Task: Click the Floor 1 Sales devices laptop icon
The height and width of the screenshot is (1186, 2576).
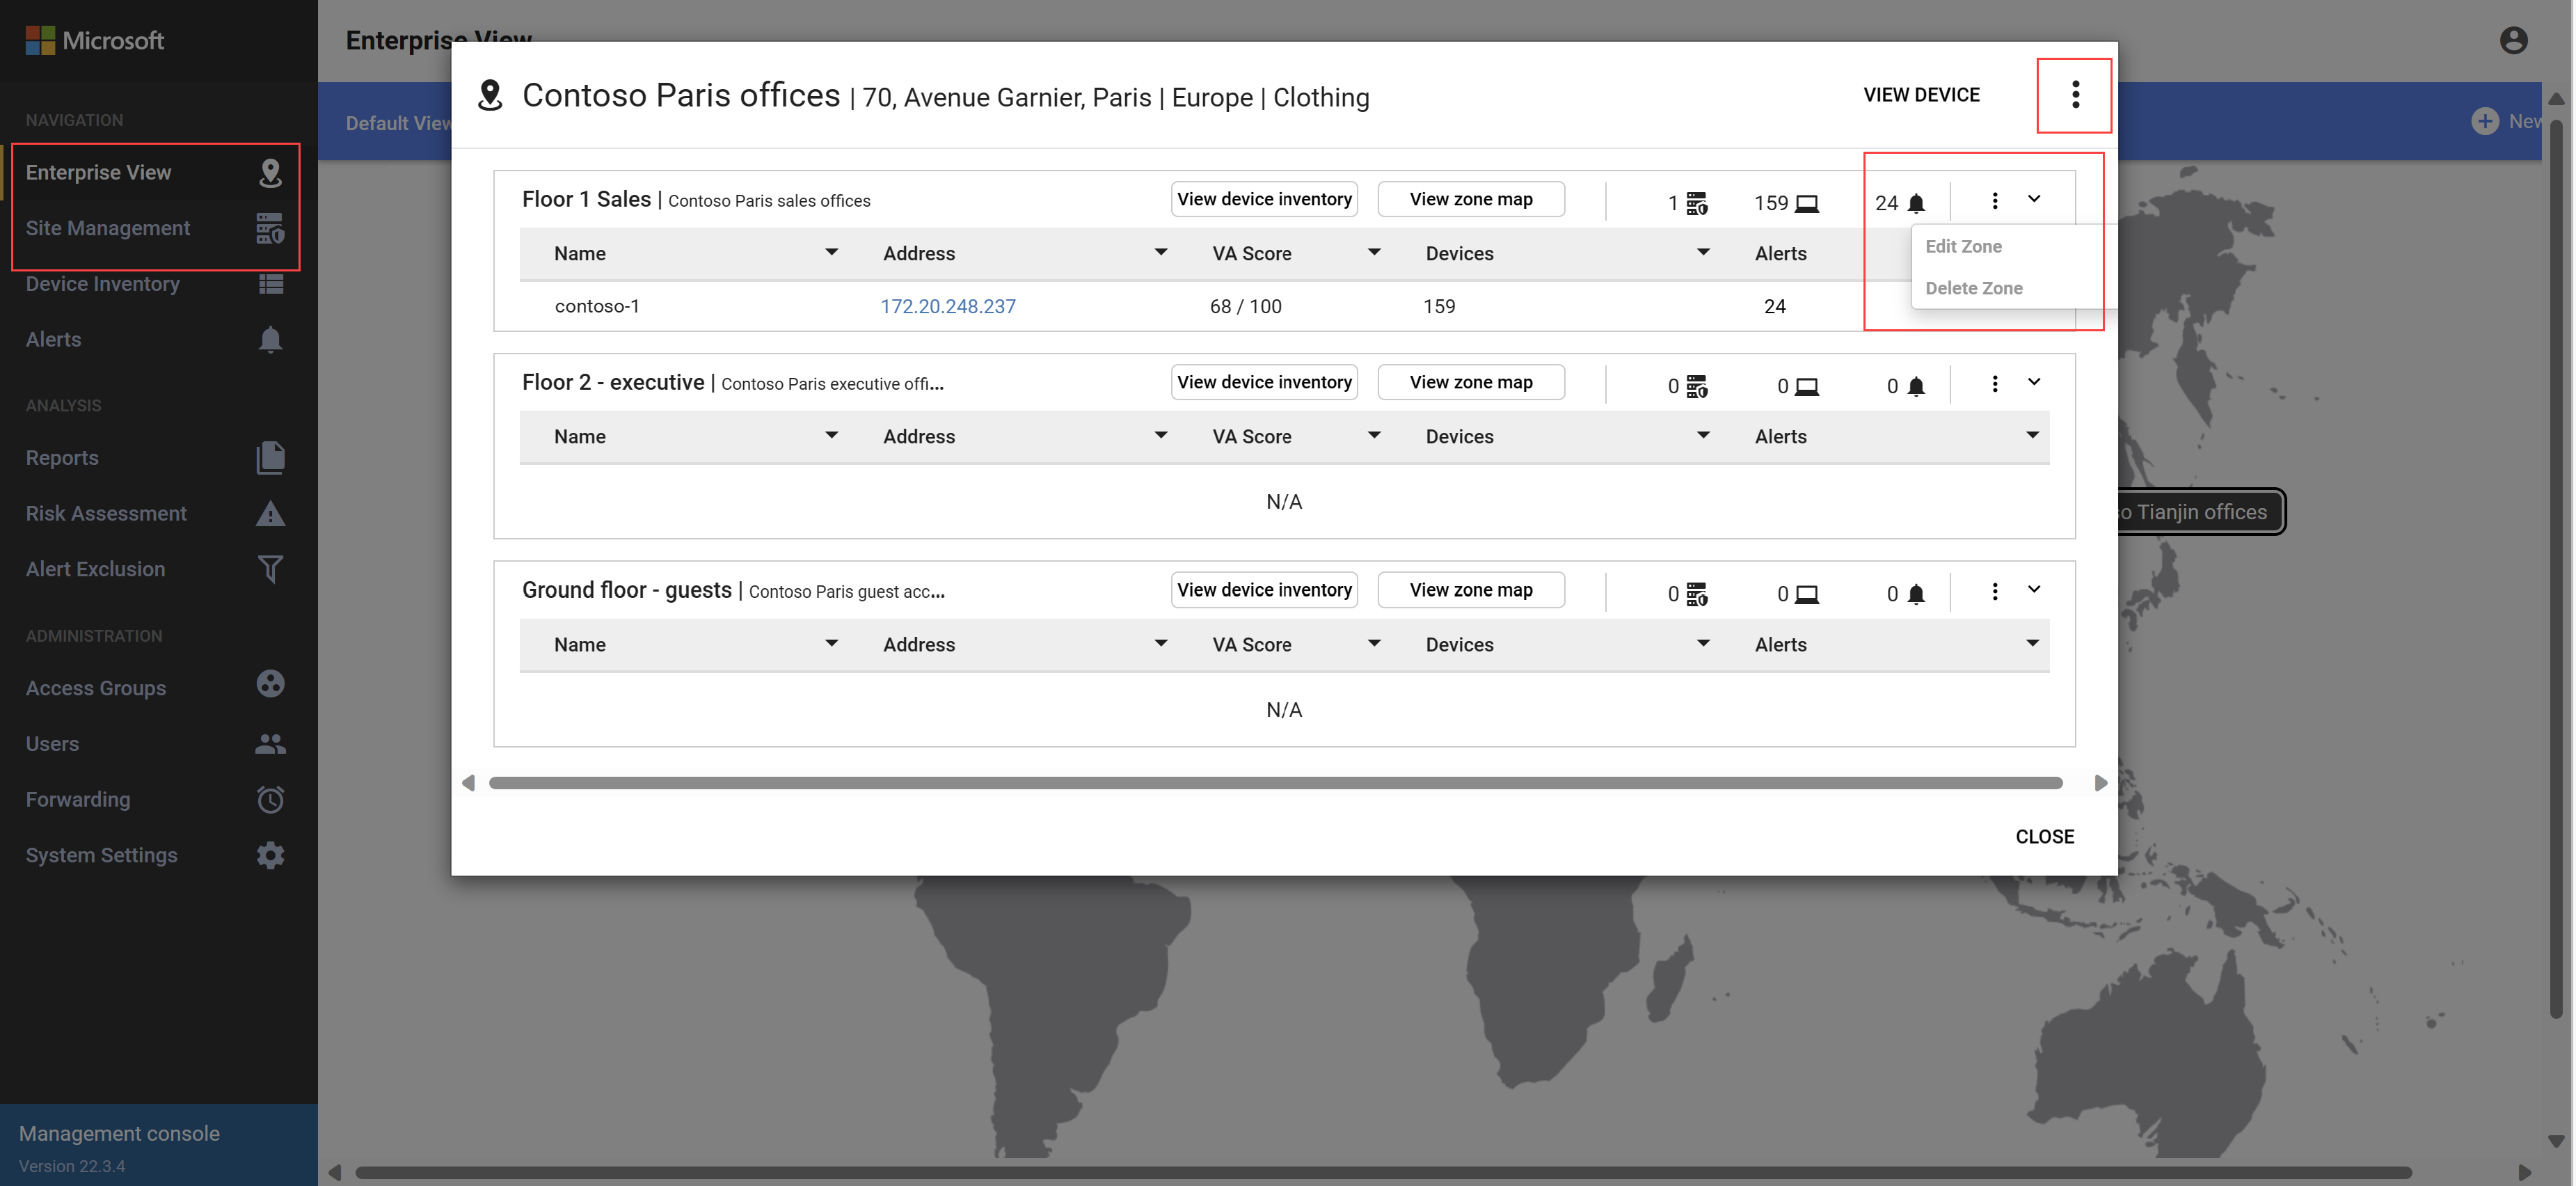Action: tap(1807, 203)
